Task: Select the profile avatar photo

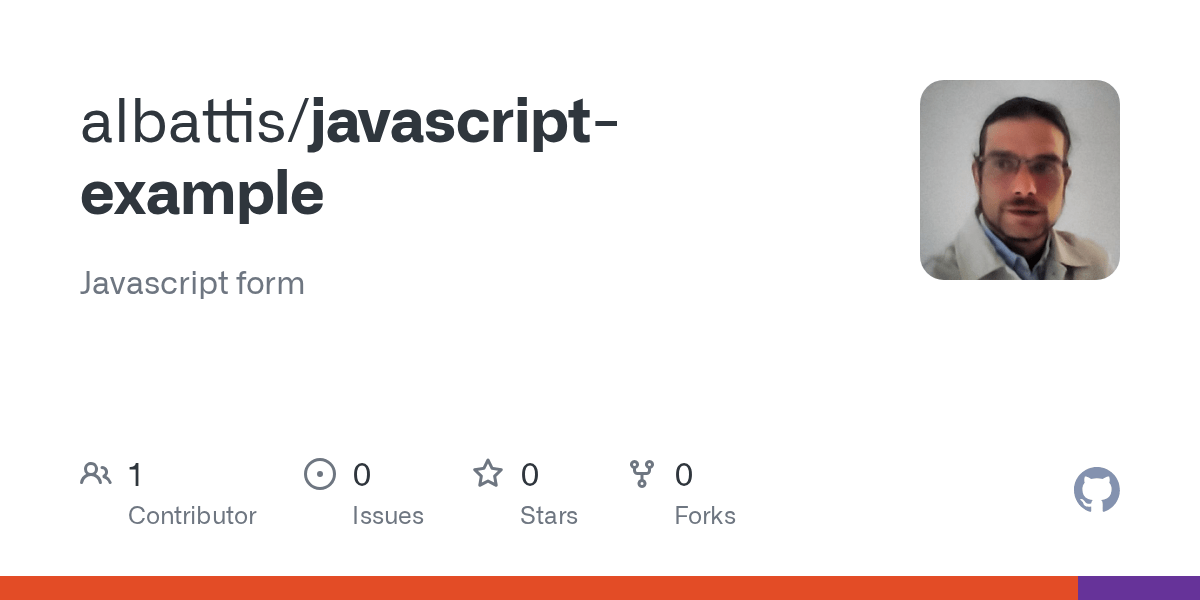Action: 1020,180
